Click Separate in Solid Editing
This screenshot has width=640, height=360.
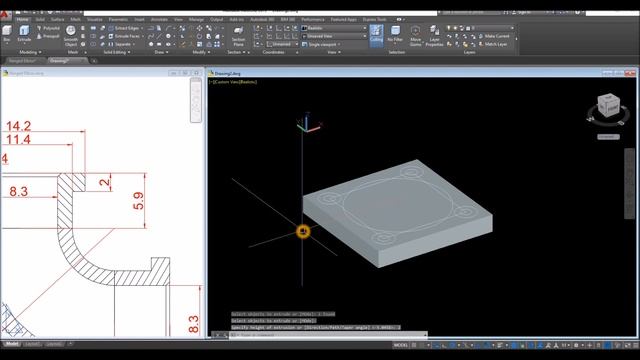coord(120,44)
